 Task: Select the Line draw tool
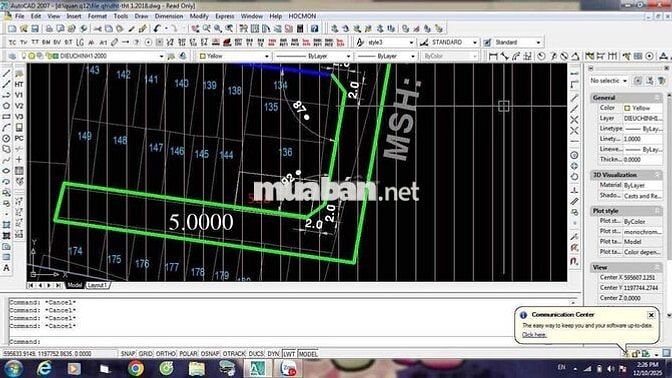pos(6,73)
